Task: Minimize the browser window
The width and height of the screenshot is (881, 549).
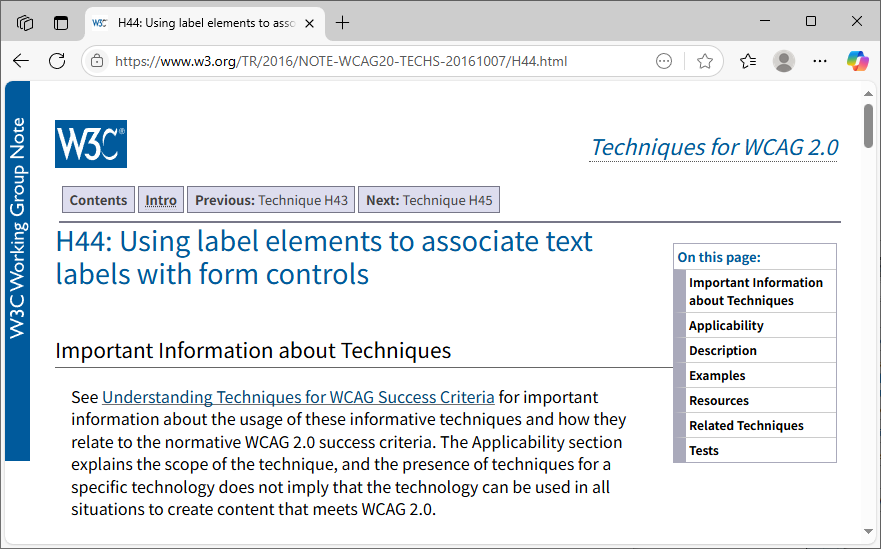Action: [765, 21]
